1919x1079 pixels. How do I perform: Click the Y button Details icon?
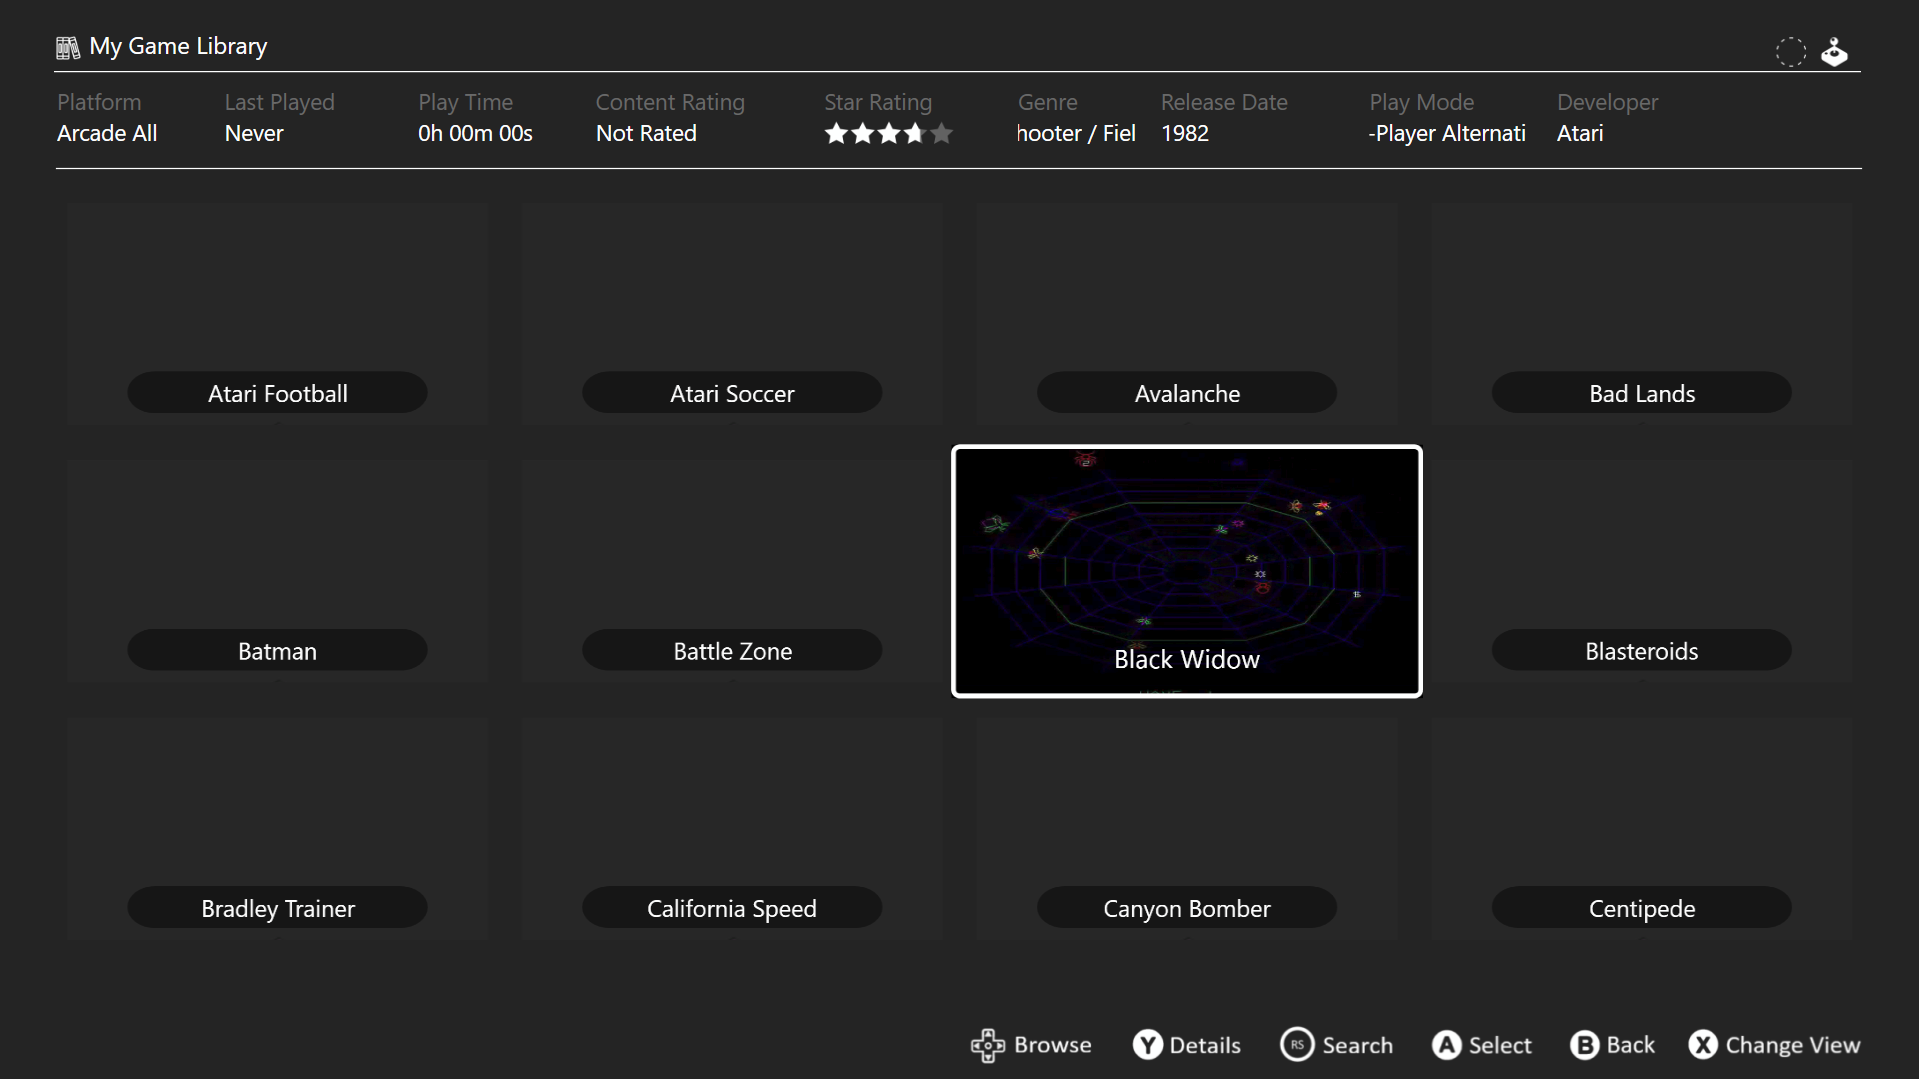click(1147, 1045)
